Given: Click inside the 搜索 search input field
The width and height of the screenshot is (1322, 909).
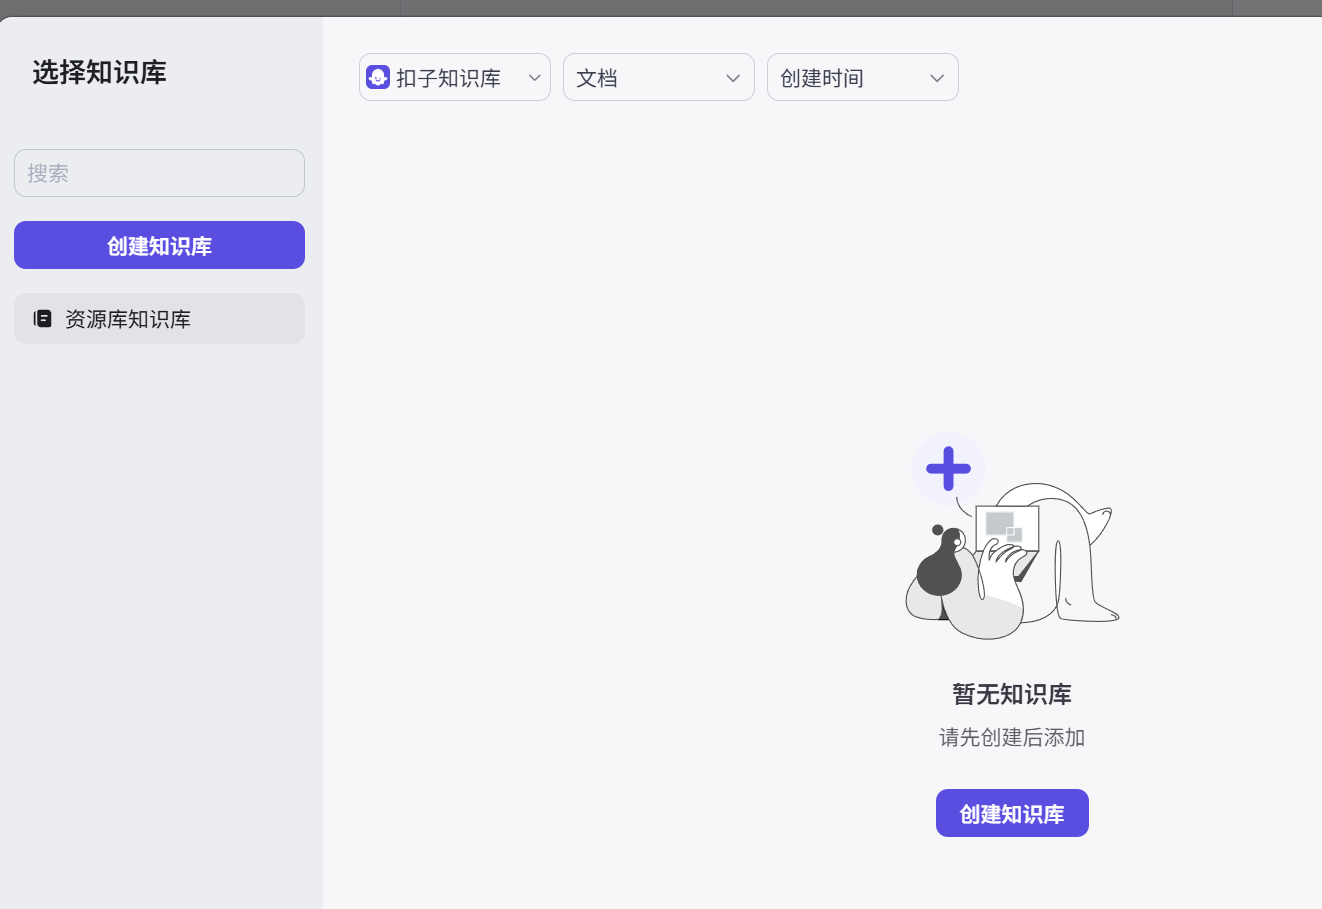Looking at the screenshot, I should point(159,172).
